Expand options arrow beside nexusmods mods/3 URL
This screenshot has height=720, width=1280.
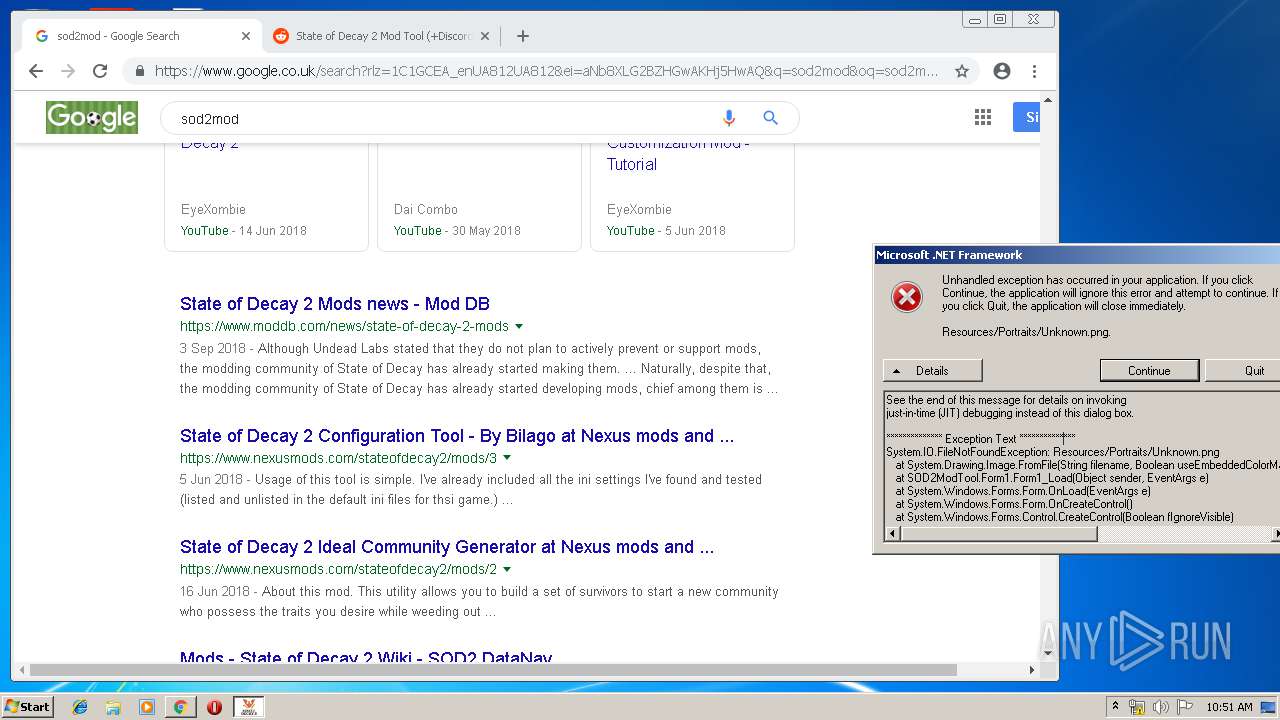tap(507, 459)
